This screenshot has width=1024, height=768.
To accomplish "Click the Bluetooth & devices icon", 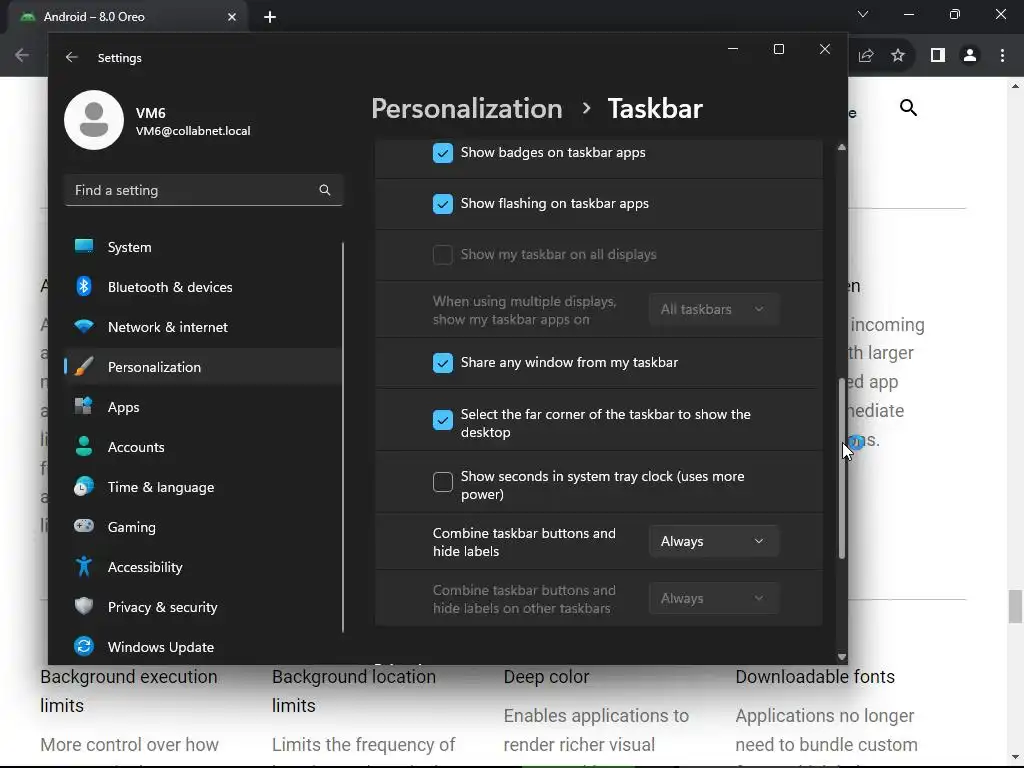I will pyautogui.click(x=84, y=287).
